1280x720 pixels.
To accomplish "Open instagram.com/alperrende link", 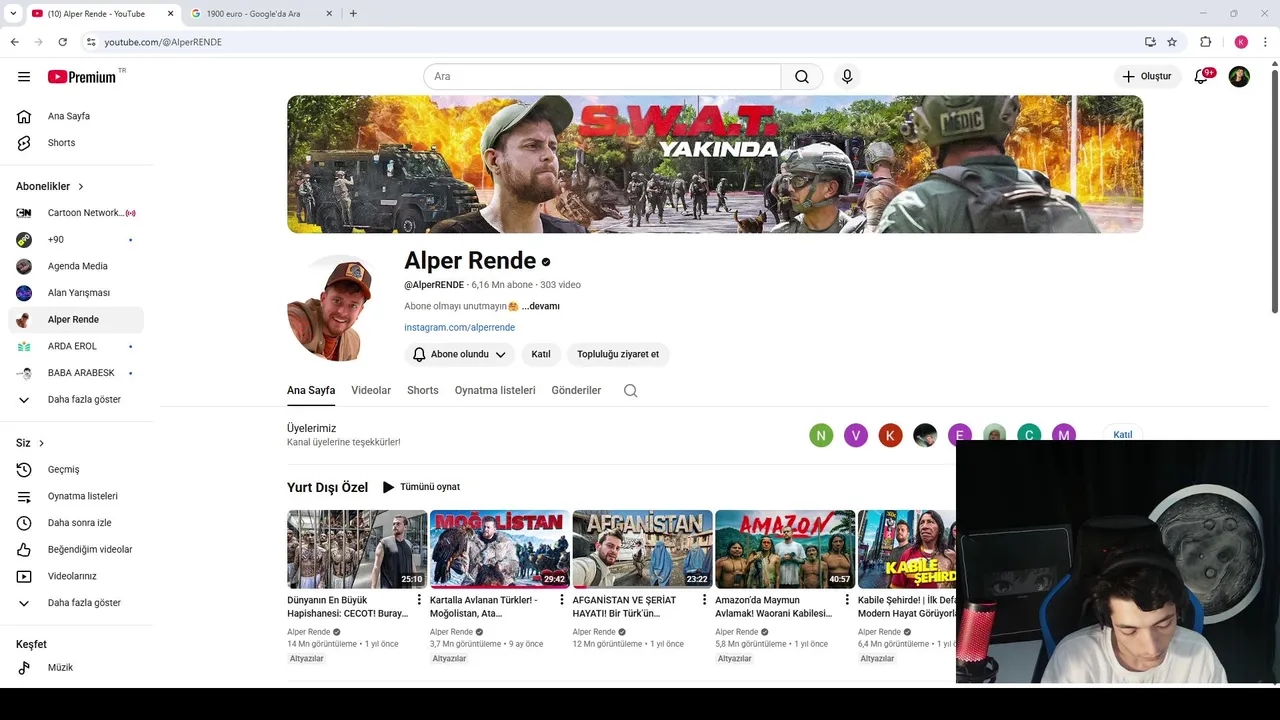I will [x=459, y=328].
